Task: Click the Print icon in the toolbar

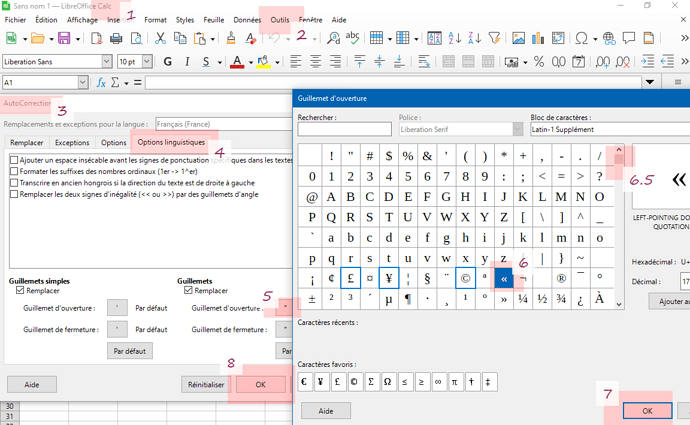Action: [116, 38]
